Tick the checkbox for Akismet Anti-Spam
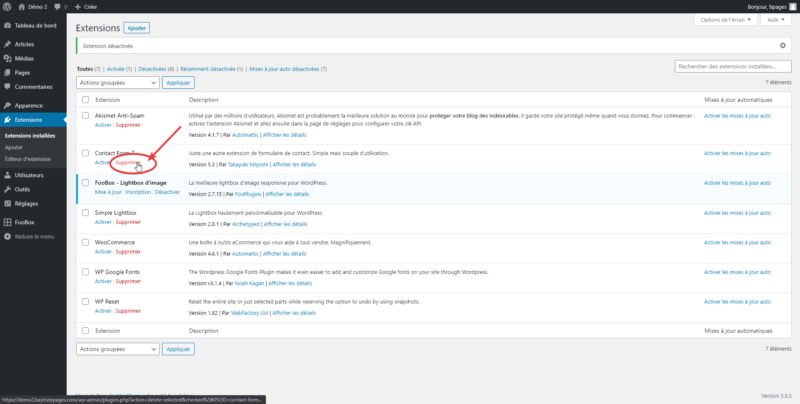Viewport: 800px width, 404px height. [x=85, y=116]
